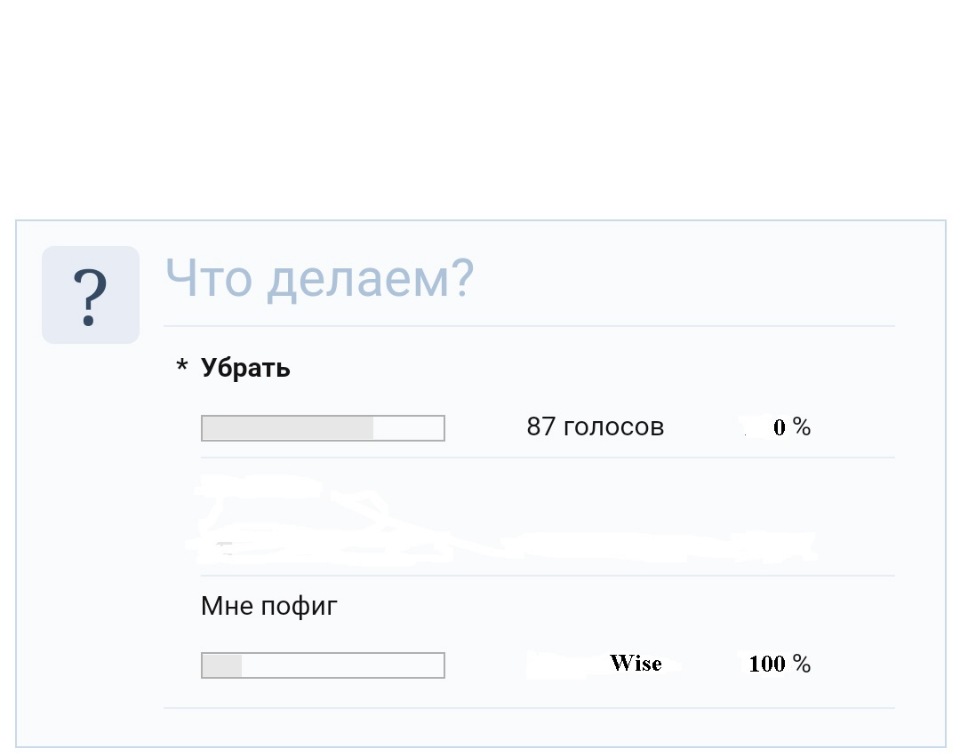Click empty part of Мне пофиг bar
Viewport: 960px width, 756px height.
[343, 666]
